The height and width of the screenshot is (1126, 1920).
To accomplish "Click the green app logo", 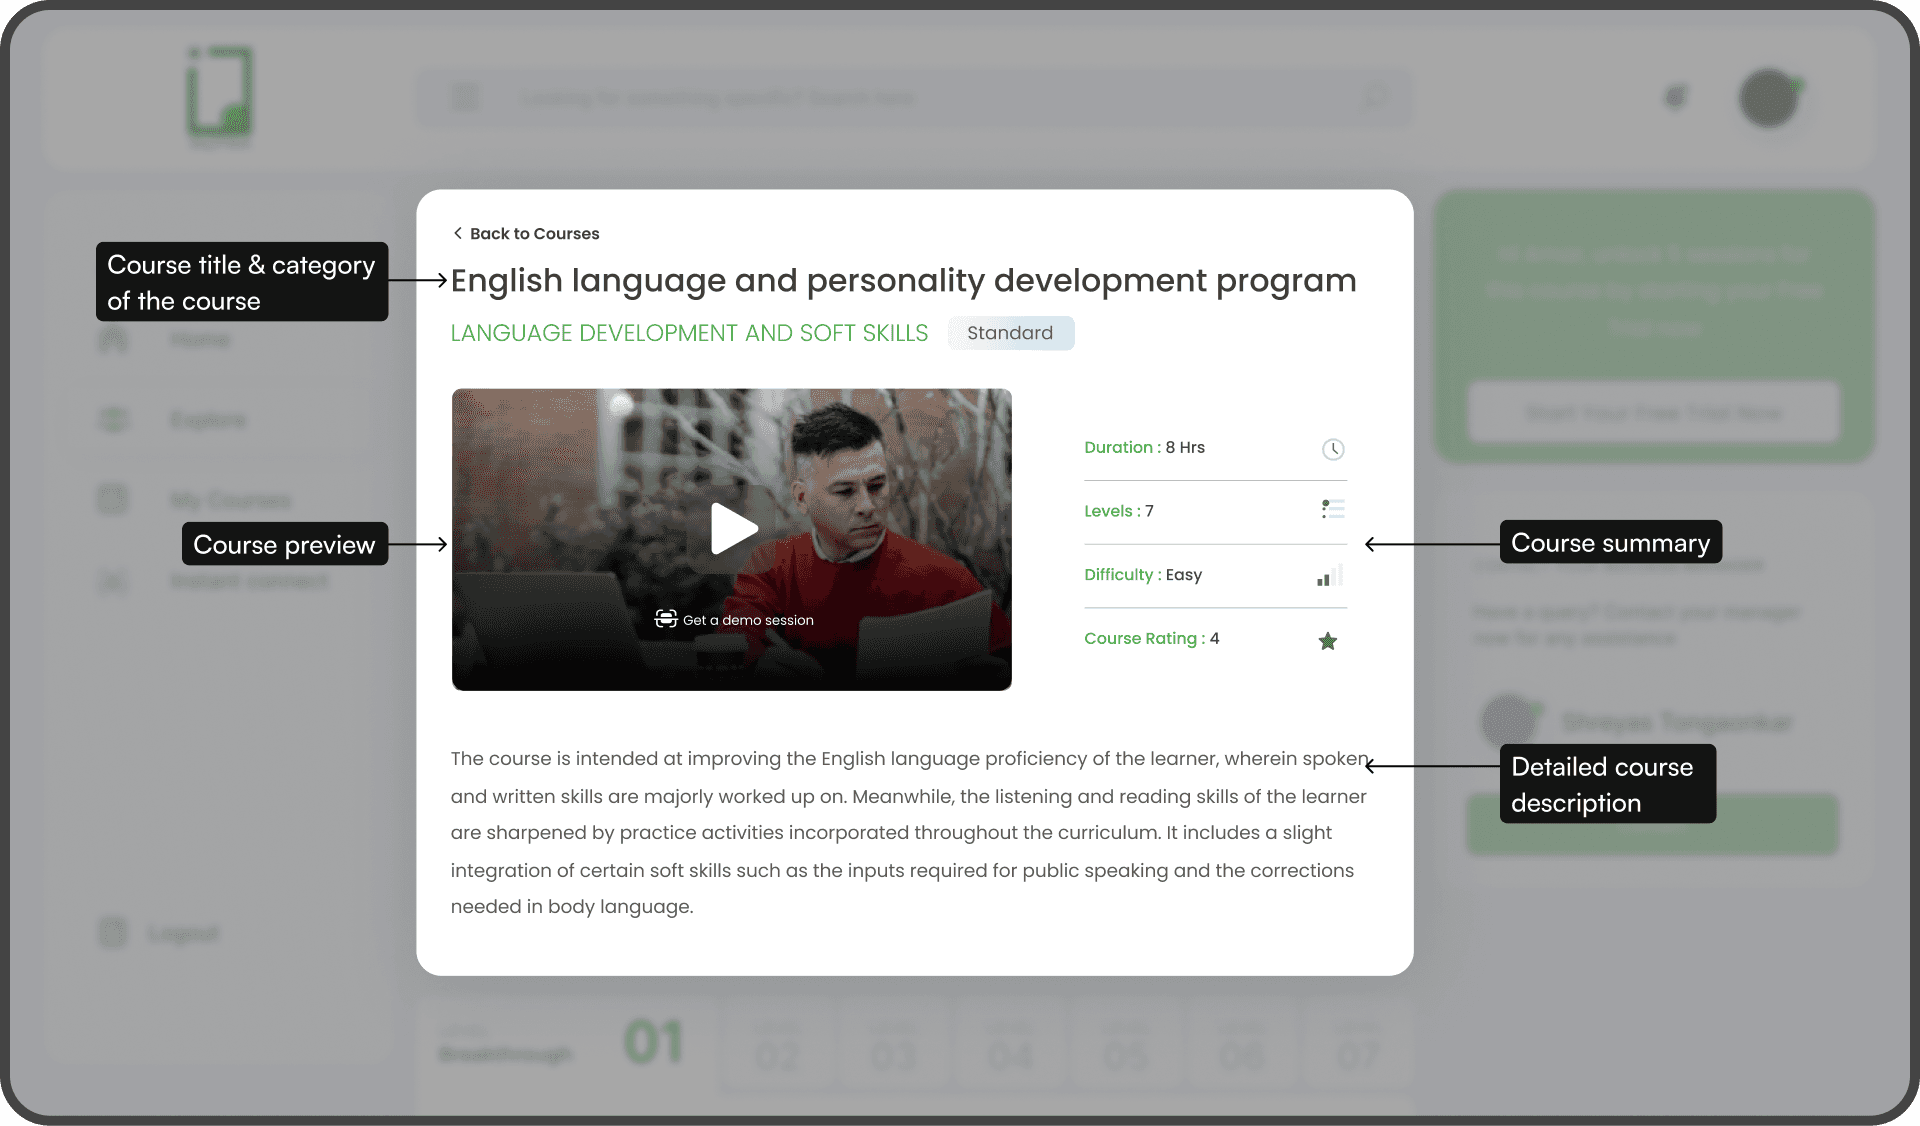I will coord(220,92).
